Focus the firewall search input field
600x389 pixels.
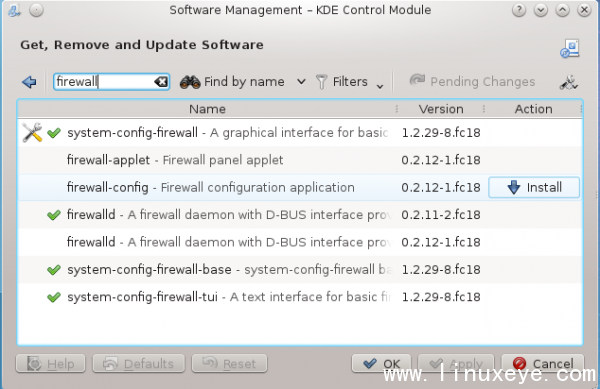coord(104,81)
